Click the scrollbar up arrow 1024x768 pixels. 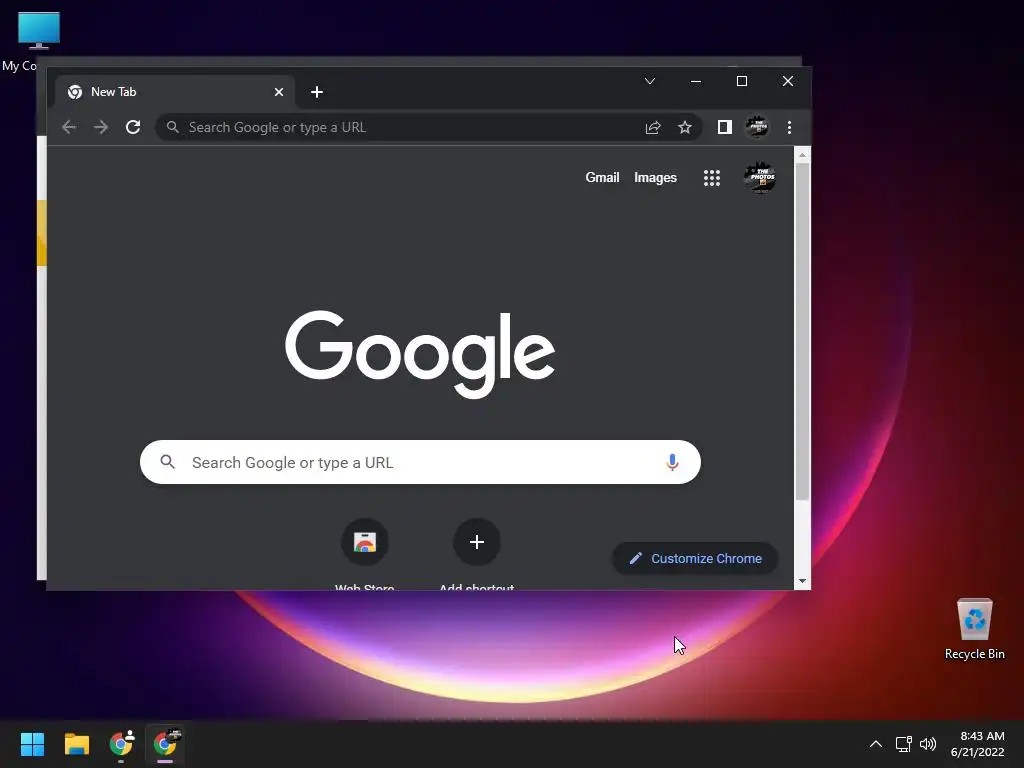click(x=802, y=155)
